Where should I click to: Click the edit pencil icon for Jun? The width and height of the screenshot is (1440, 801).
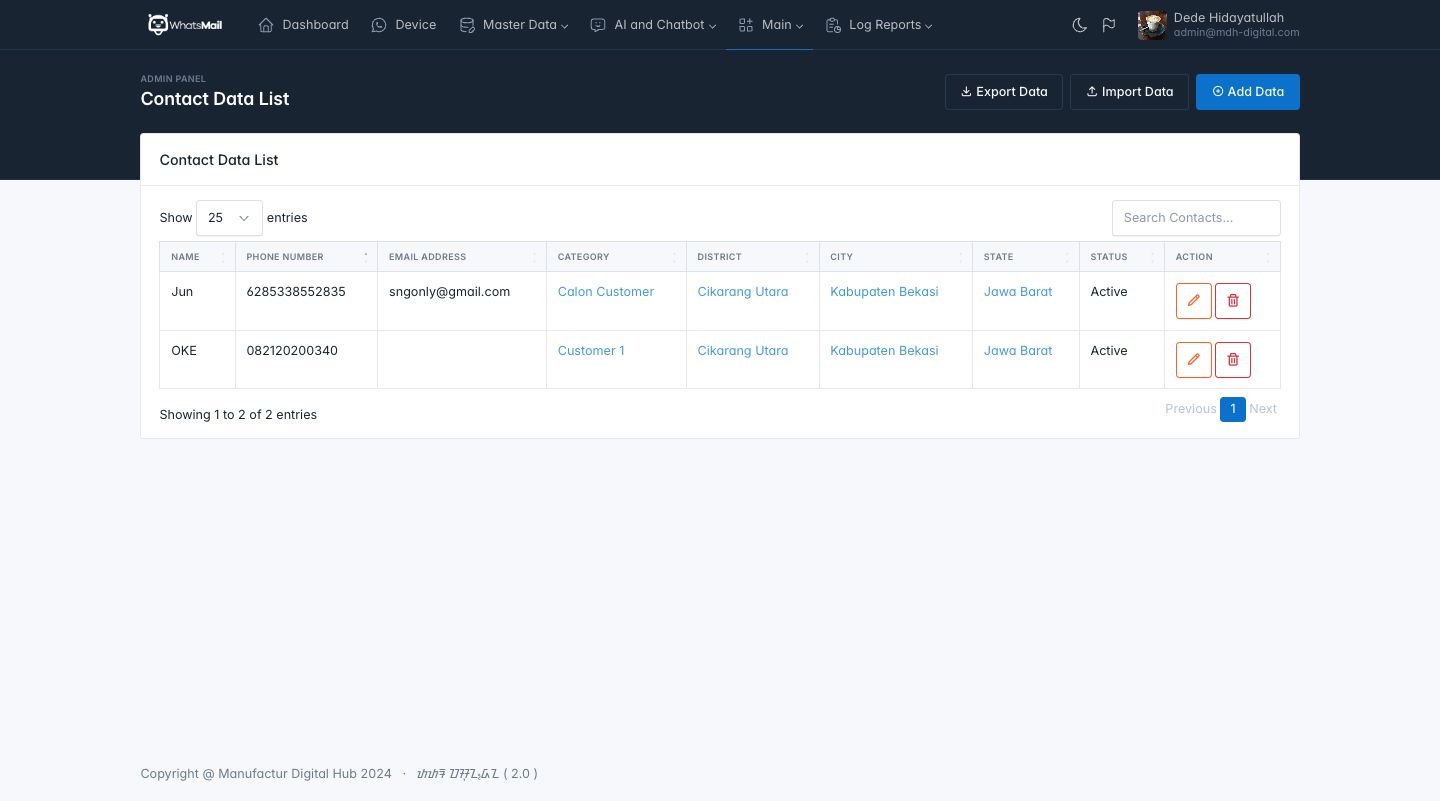tap(1193, 301)
